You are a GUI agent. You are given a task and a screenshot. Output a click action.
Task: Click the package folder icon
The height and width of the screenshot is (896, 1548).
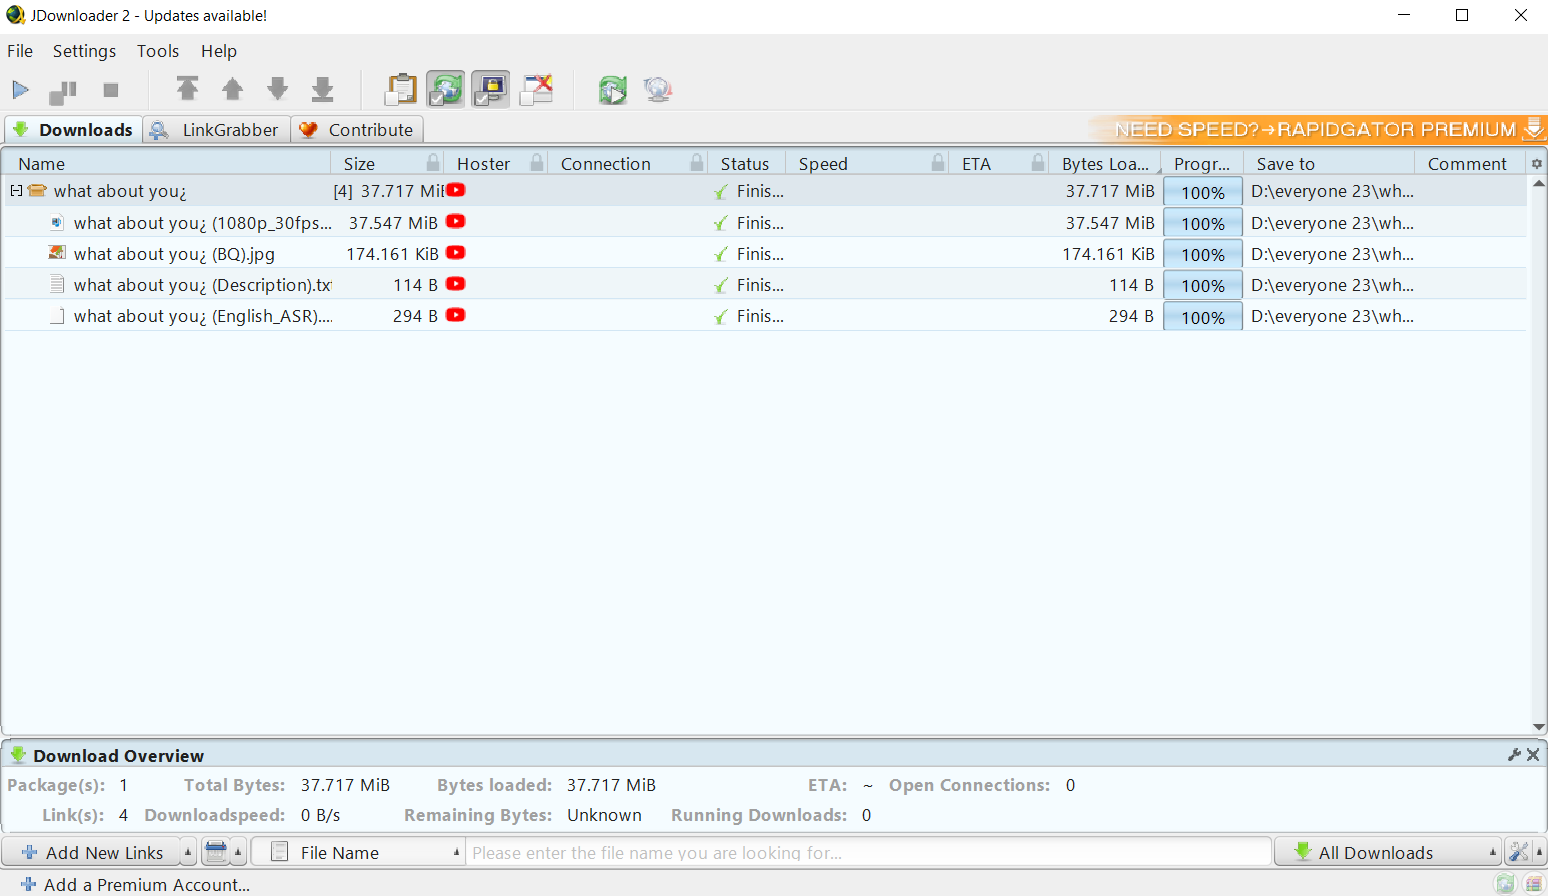(x=38, y=190)
